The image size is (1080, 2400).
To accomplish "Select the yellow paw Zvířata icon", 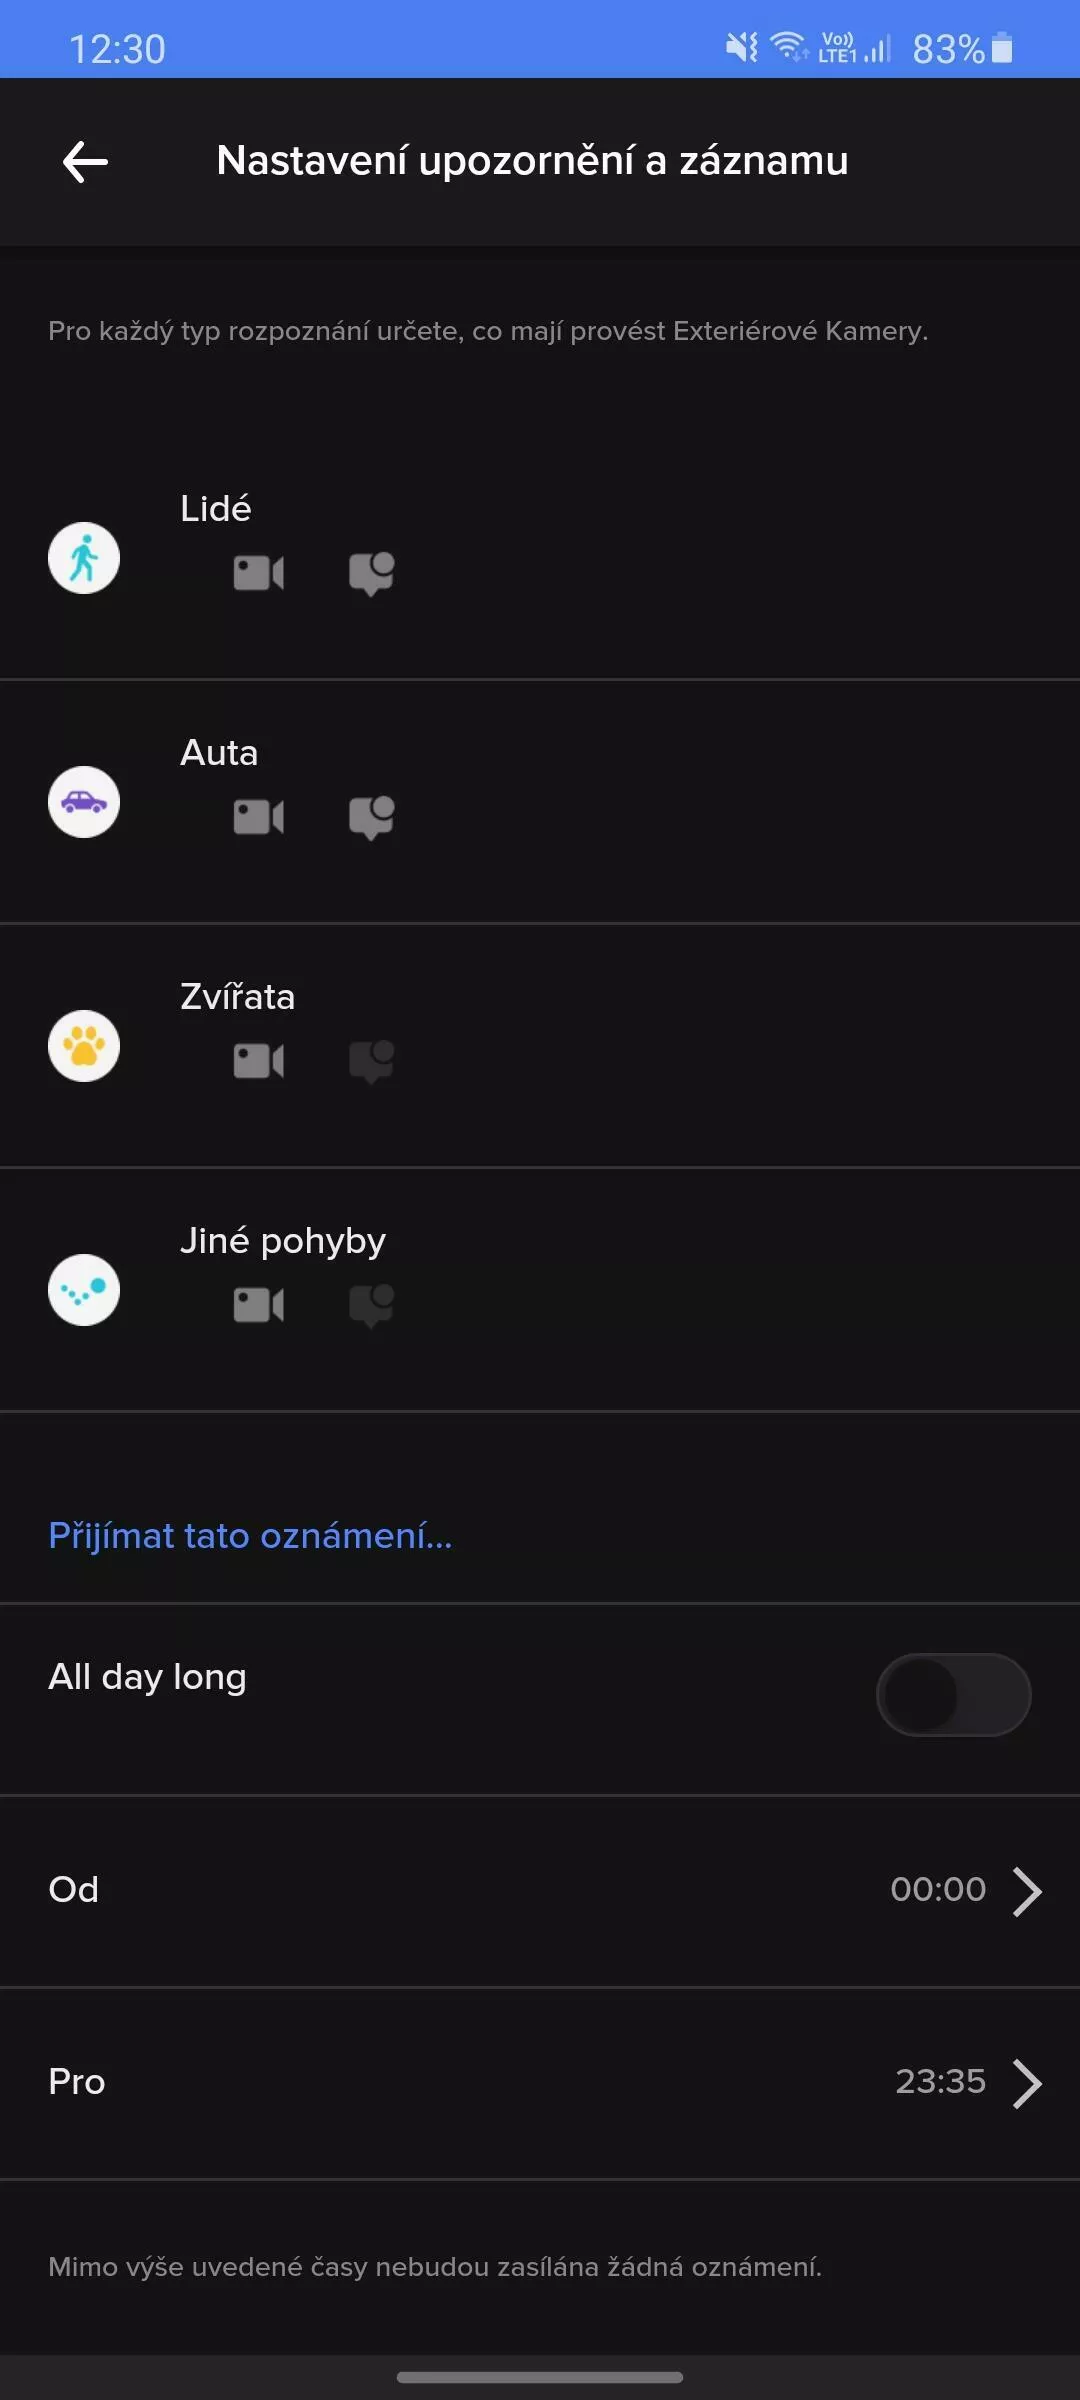I will [x=84, y=1046].
